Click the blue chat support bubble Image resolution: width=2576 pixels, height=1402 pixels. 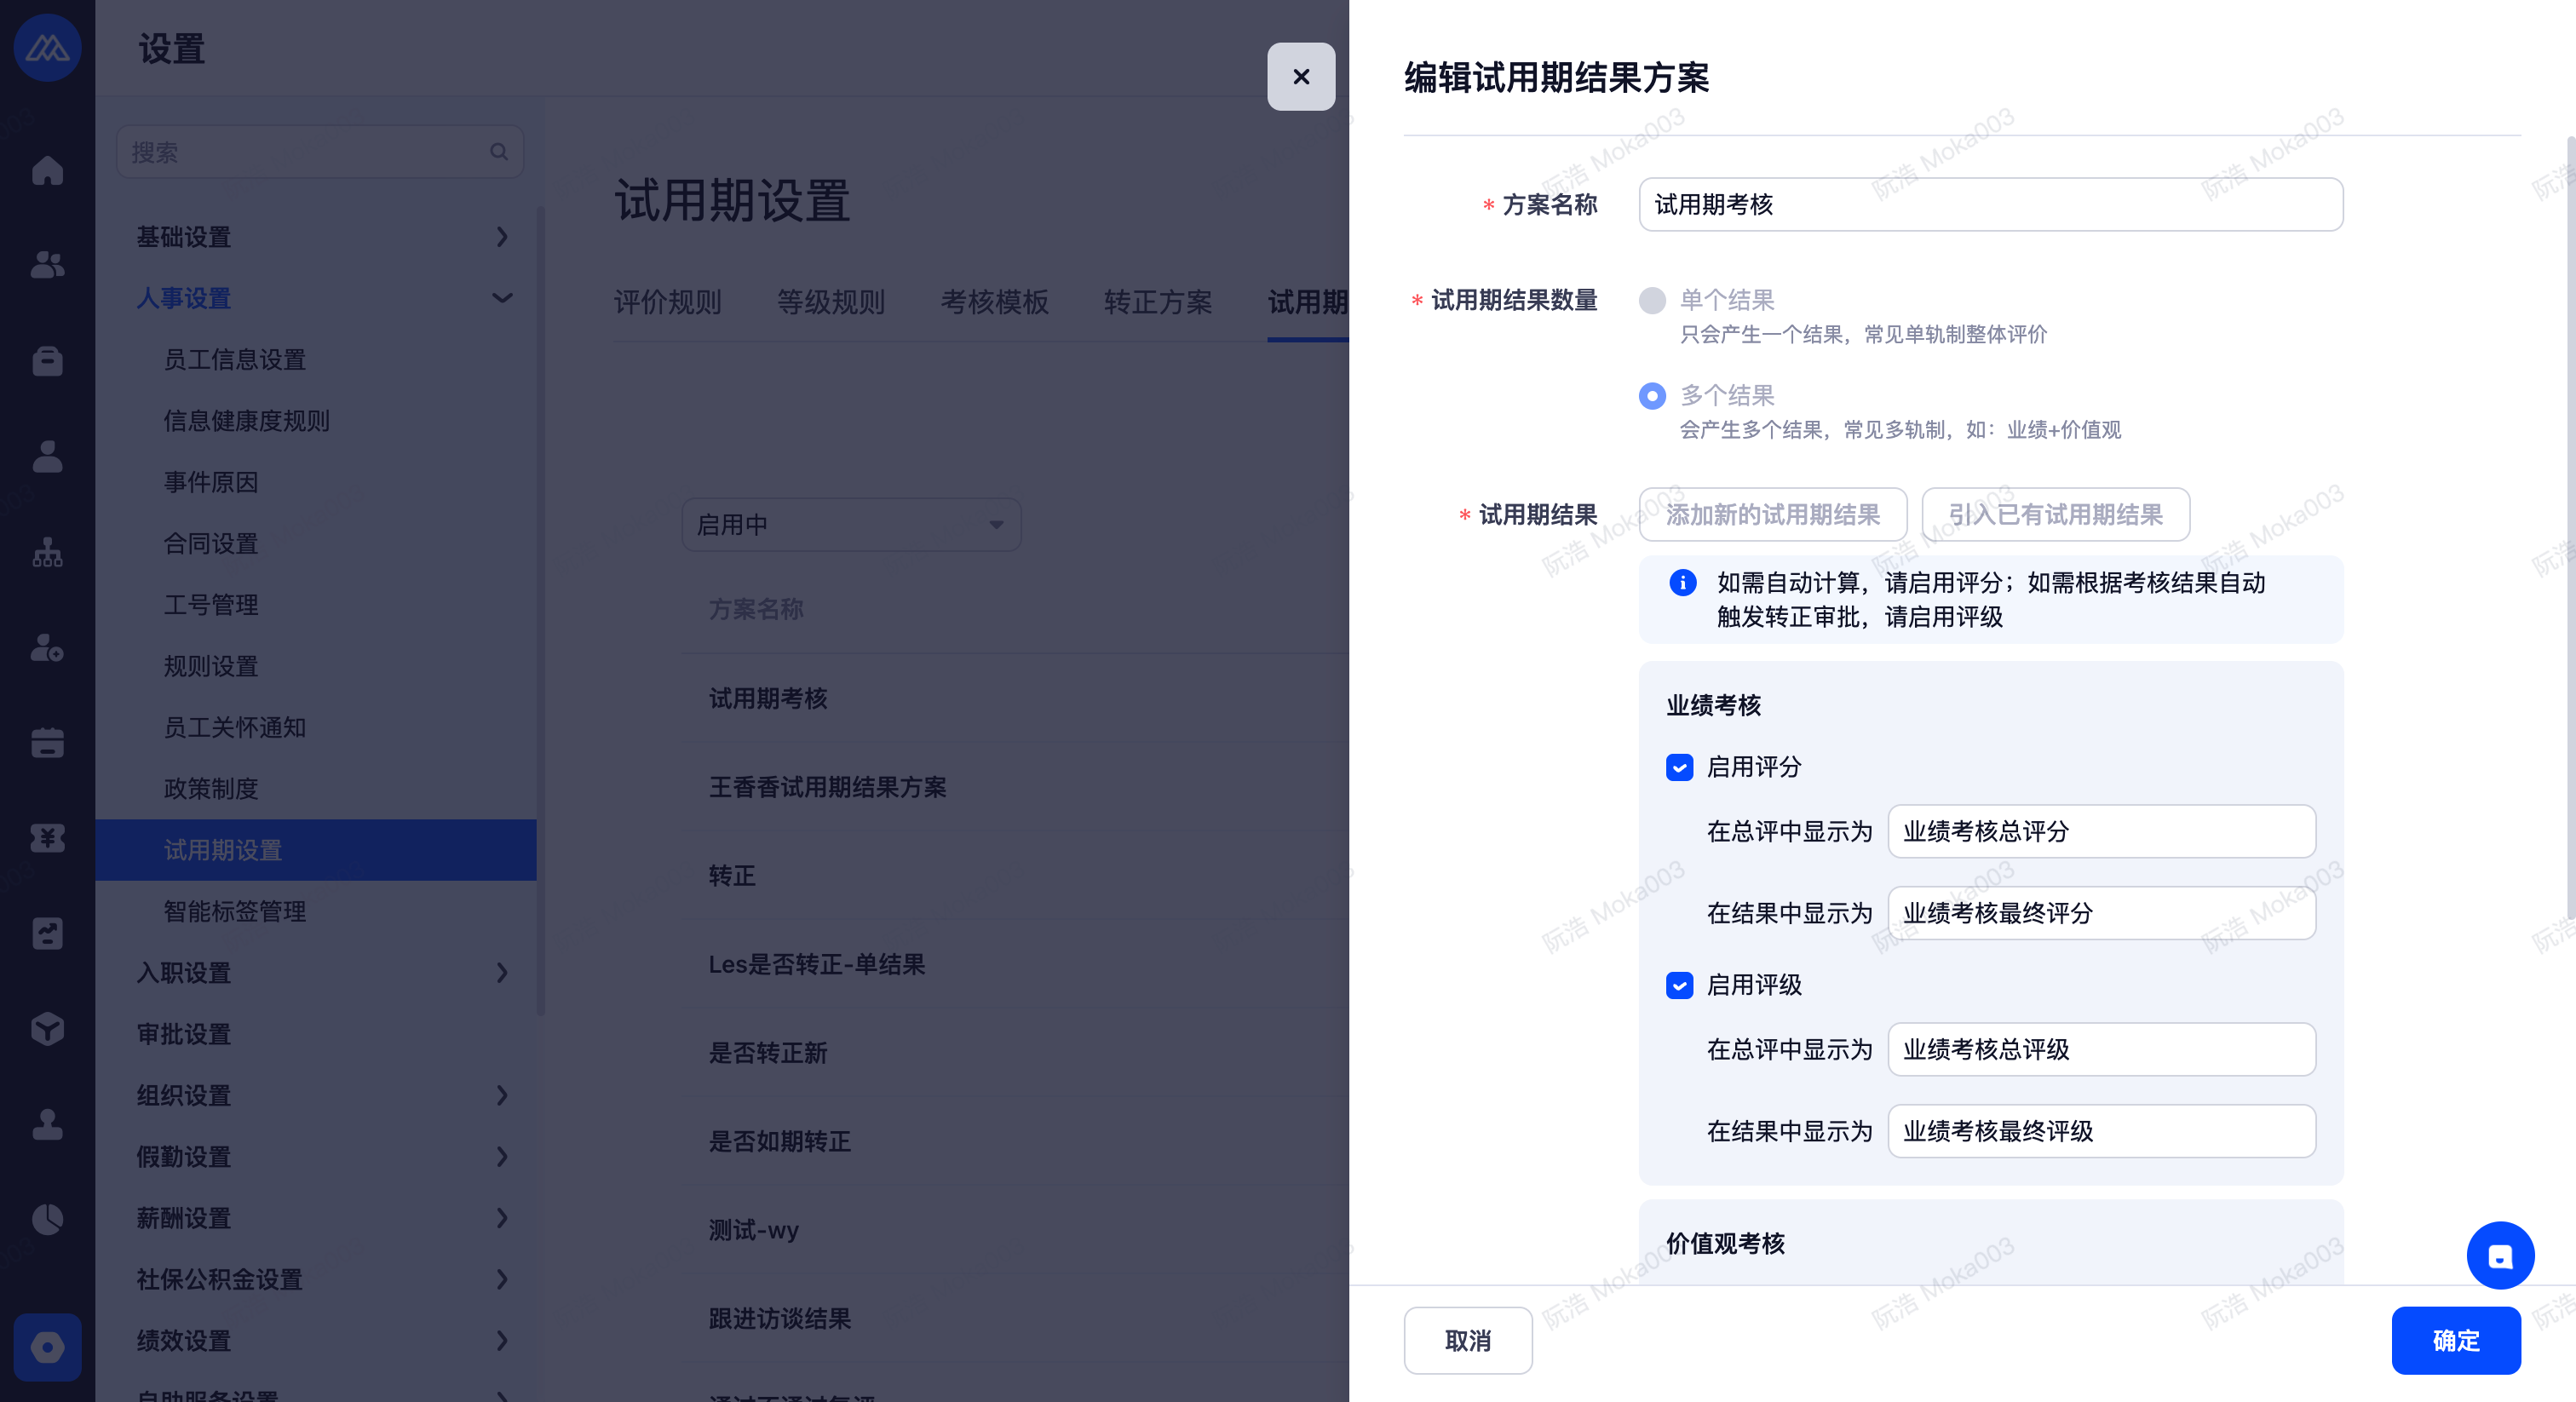point(2499,1255)
